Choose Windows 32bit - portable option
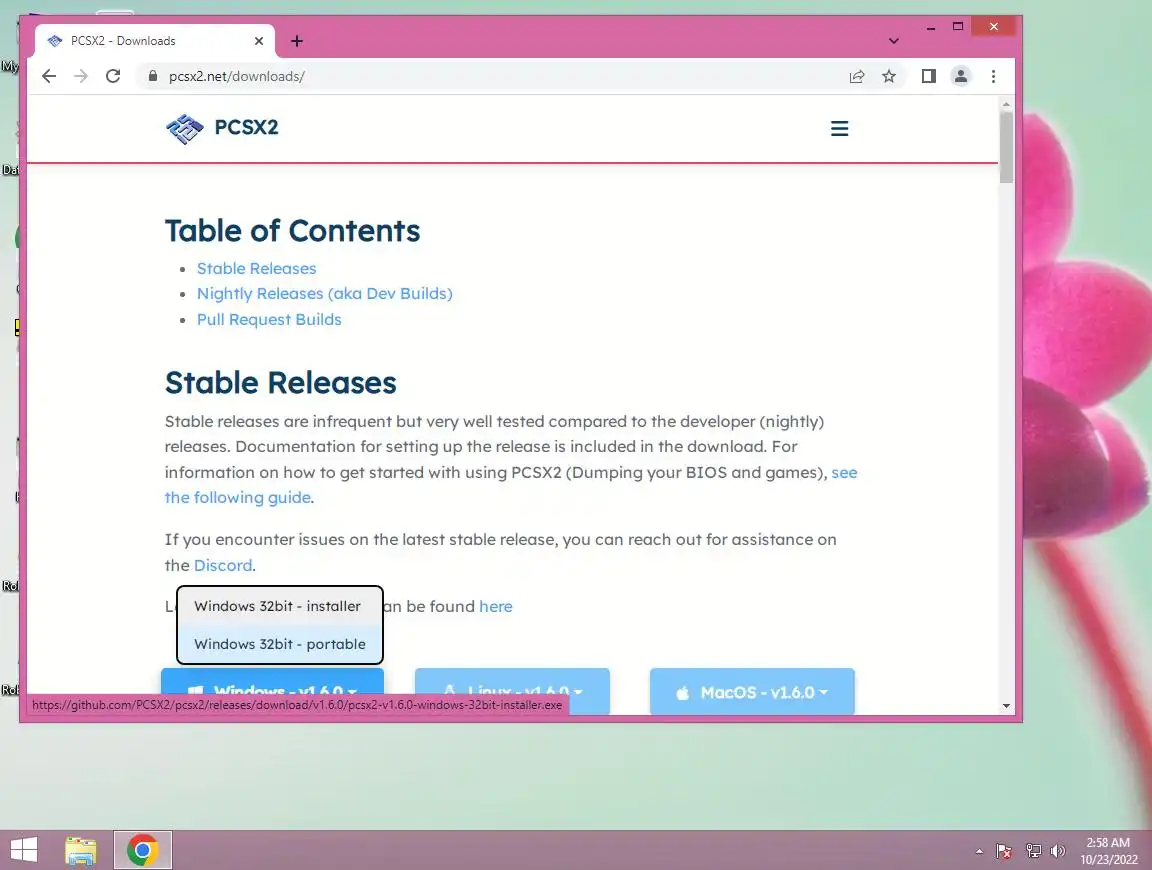The image size is (1152, 870). tap(280, 644)
